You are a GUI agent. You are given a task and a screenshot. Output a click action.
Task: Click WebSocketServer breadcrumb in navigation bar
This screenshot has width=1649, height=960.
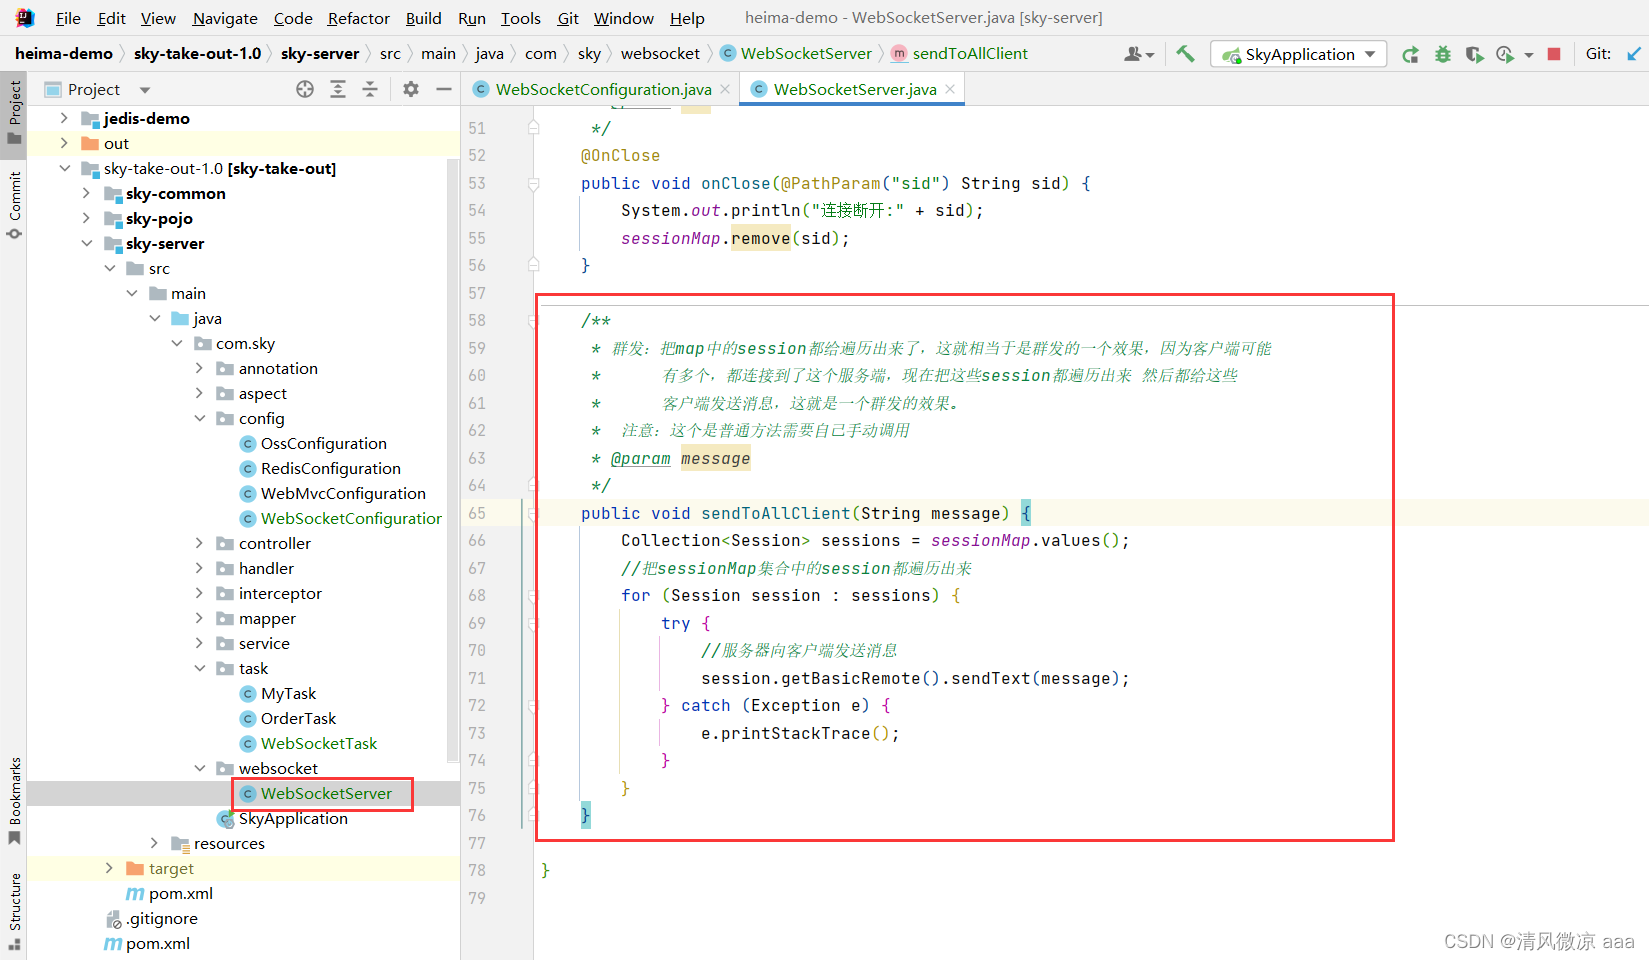pos(796,54)
